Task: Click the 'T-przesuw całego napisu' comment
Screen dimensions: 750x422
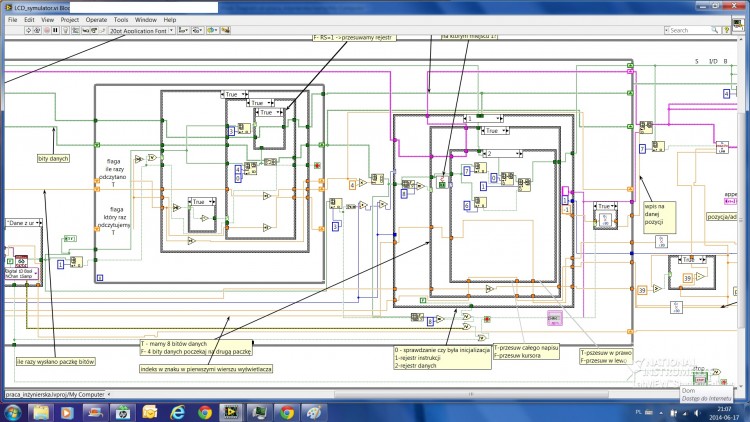Action: [x=526, y=352]
